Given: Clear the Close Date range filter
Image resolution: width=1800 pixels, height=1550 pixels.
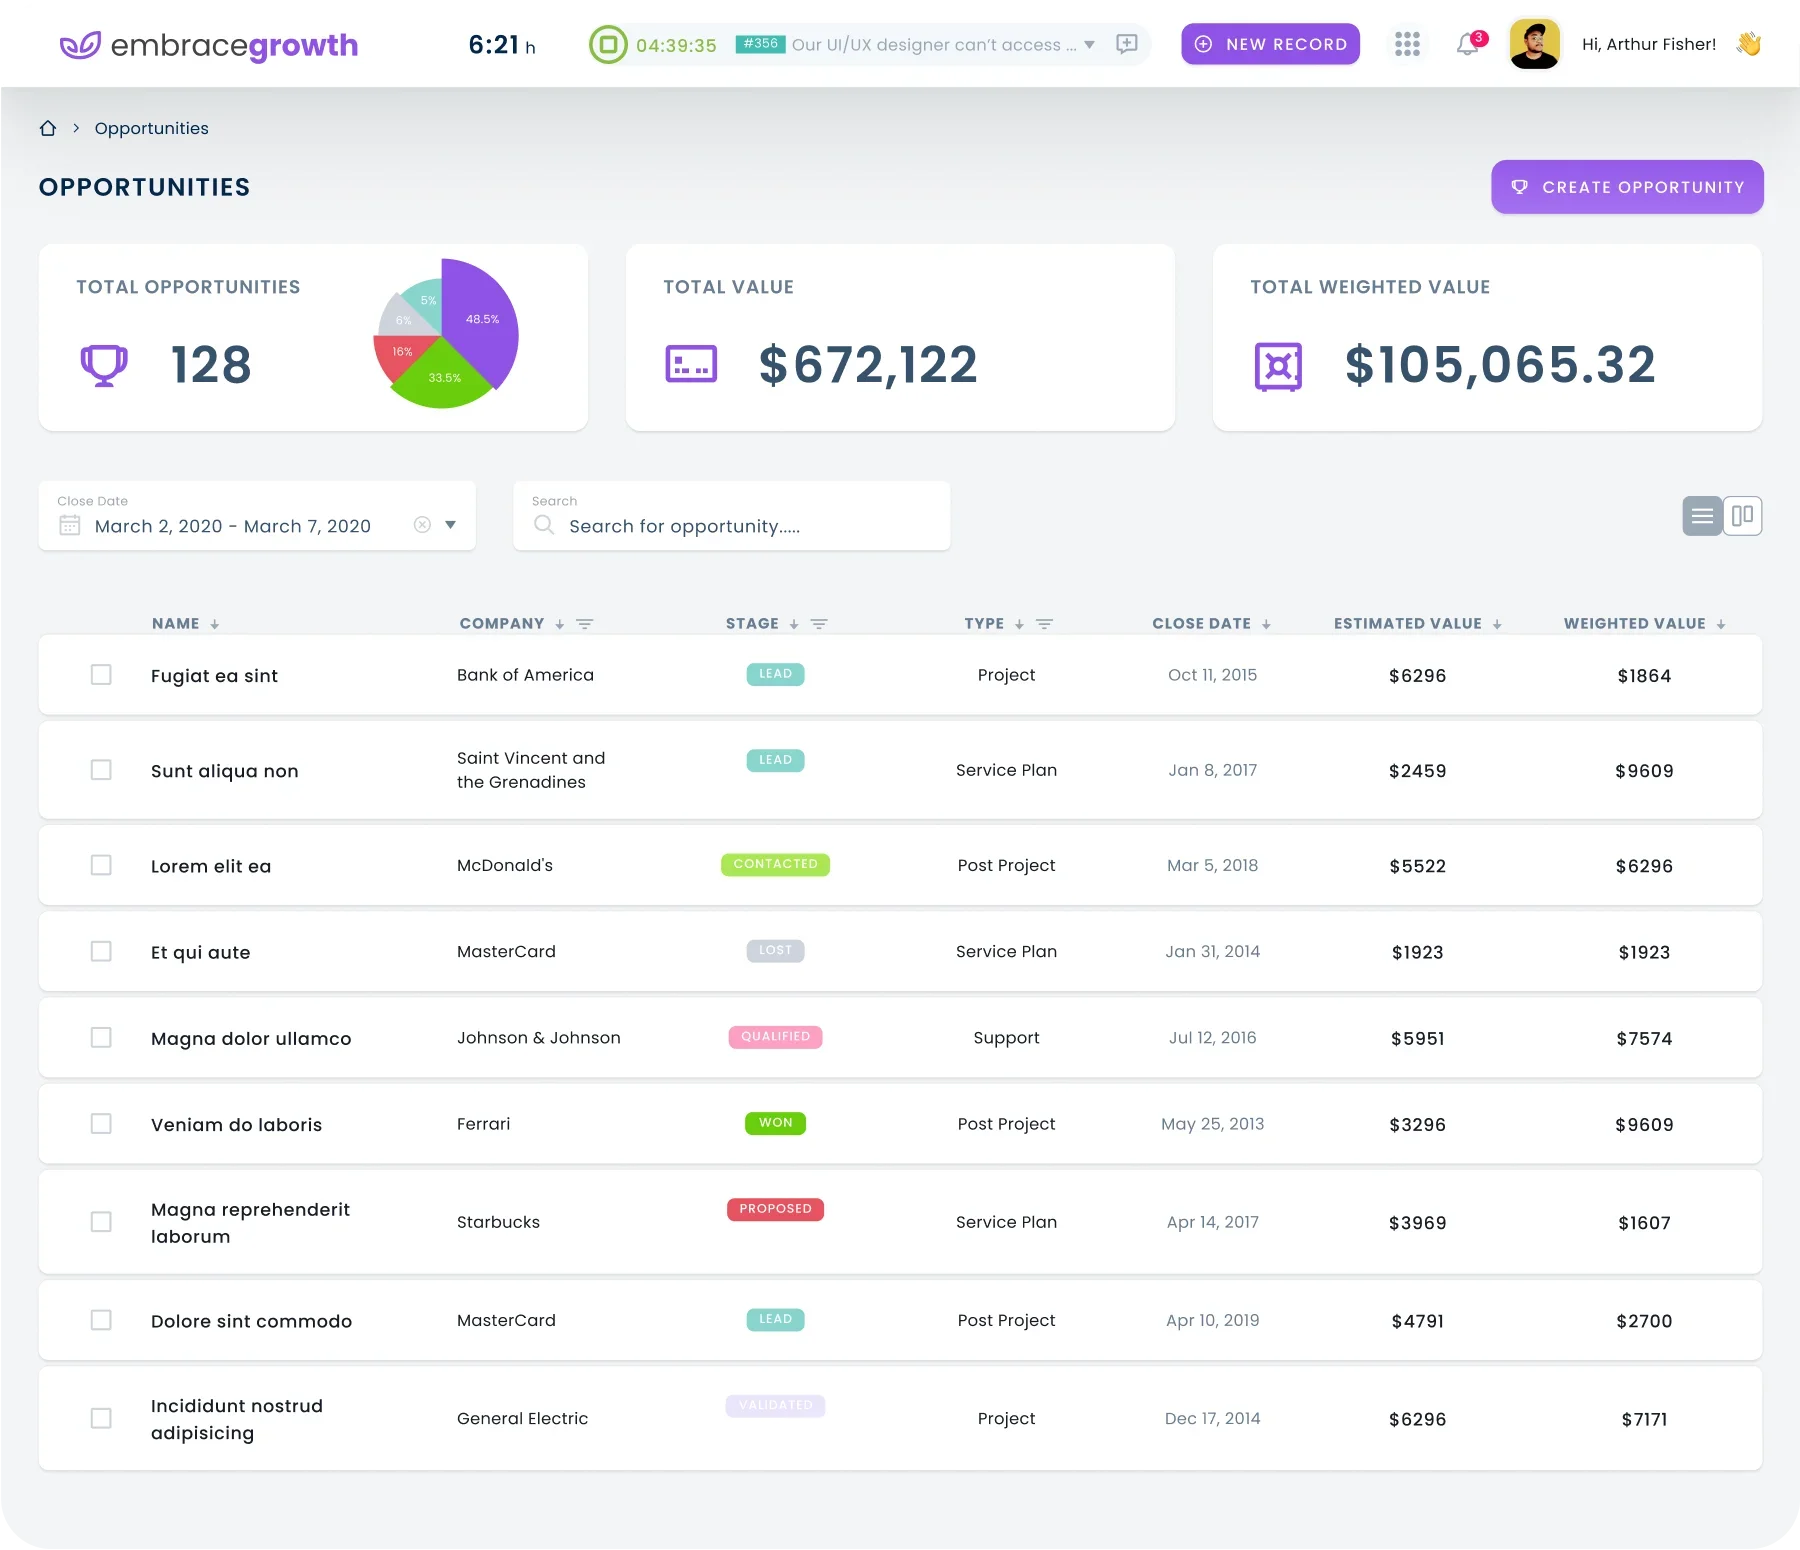Looking at the screenshot, I should (x=422, y=525).
